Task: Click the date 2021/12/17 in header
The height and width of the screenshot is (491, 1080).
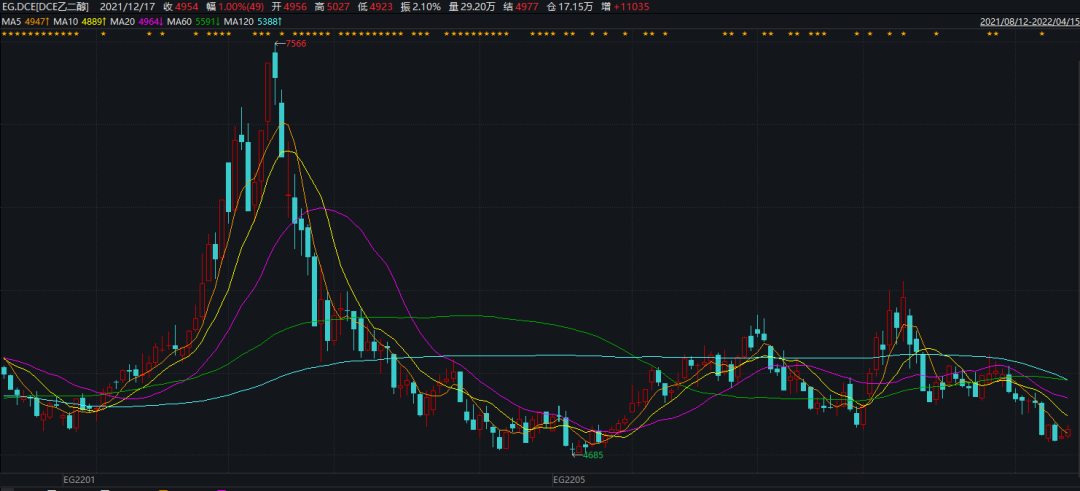Action: pyautogui.click(x=129, y=6)
